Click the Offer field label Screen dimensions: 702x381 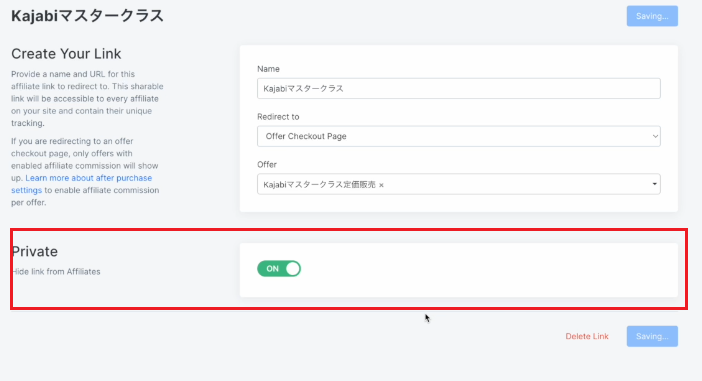(267, 165)
